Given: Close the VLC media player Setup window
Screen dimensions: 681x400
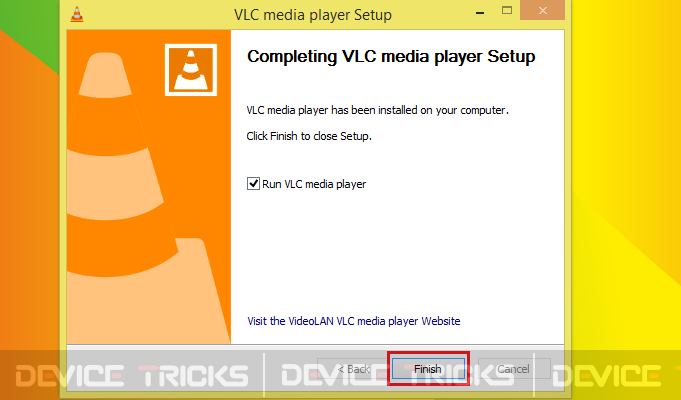Looking at the screenshot, I should point(542,10).
